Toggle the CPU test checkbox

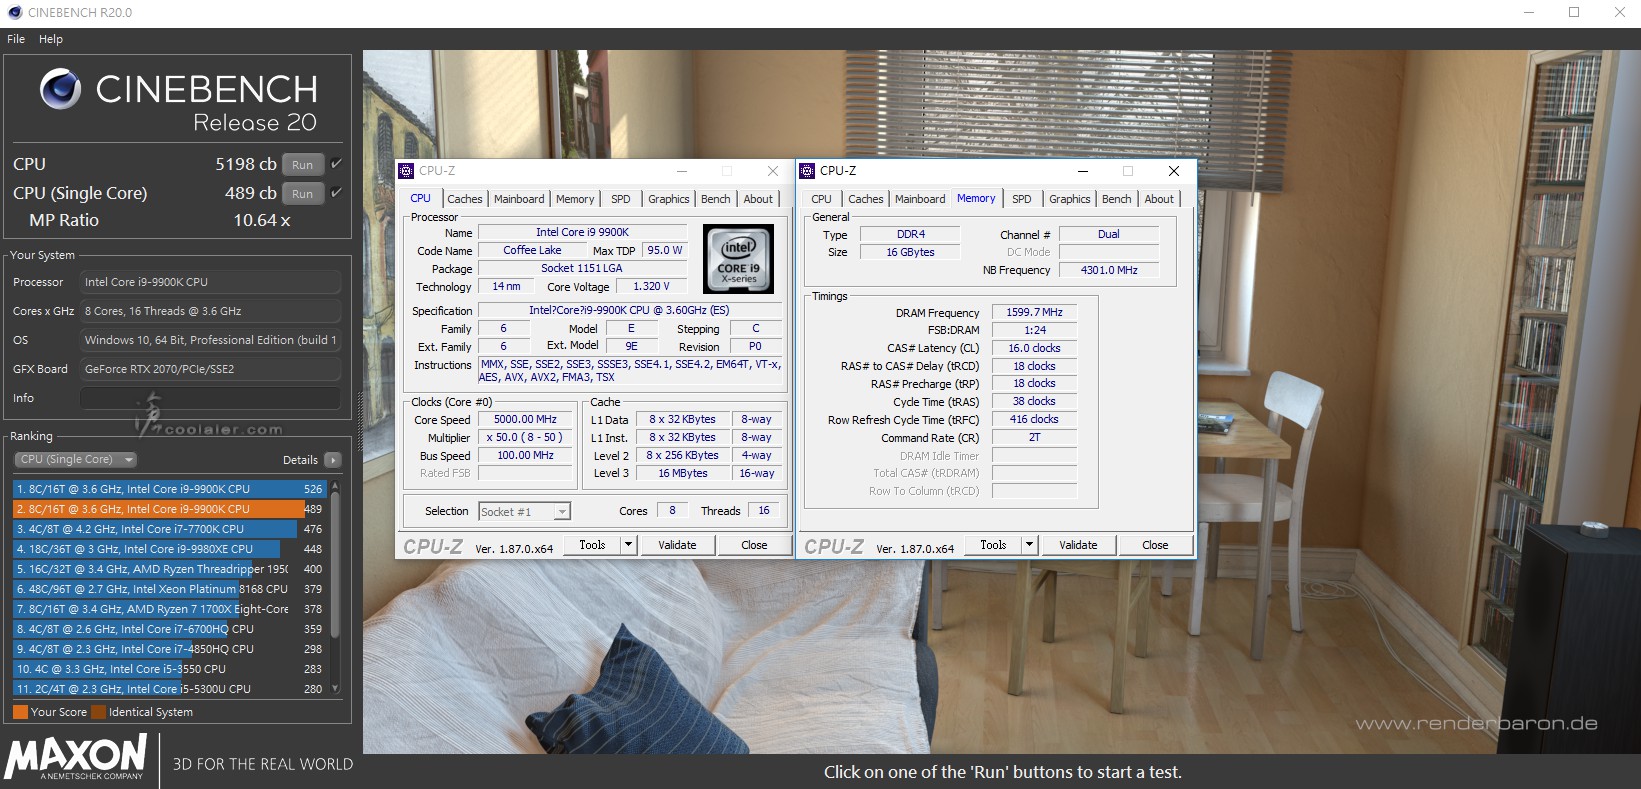pos(336,164)
